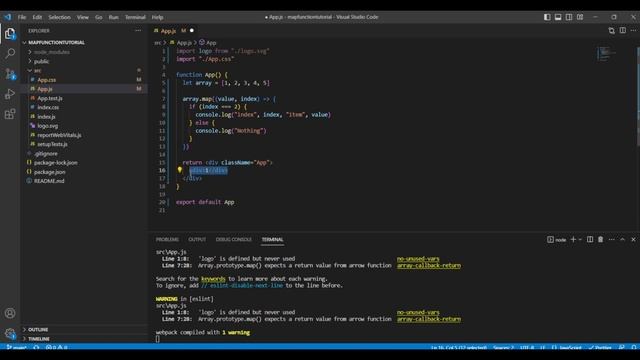Open index.css in the explorer
Viewport: 640px width, 360px height.
48,107
